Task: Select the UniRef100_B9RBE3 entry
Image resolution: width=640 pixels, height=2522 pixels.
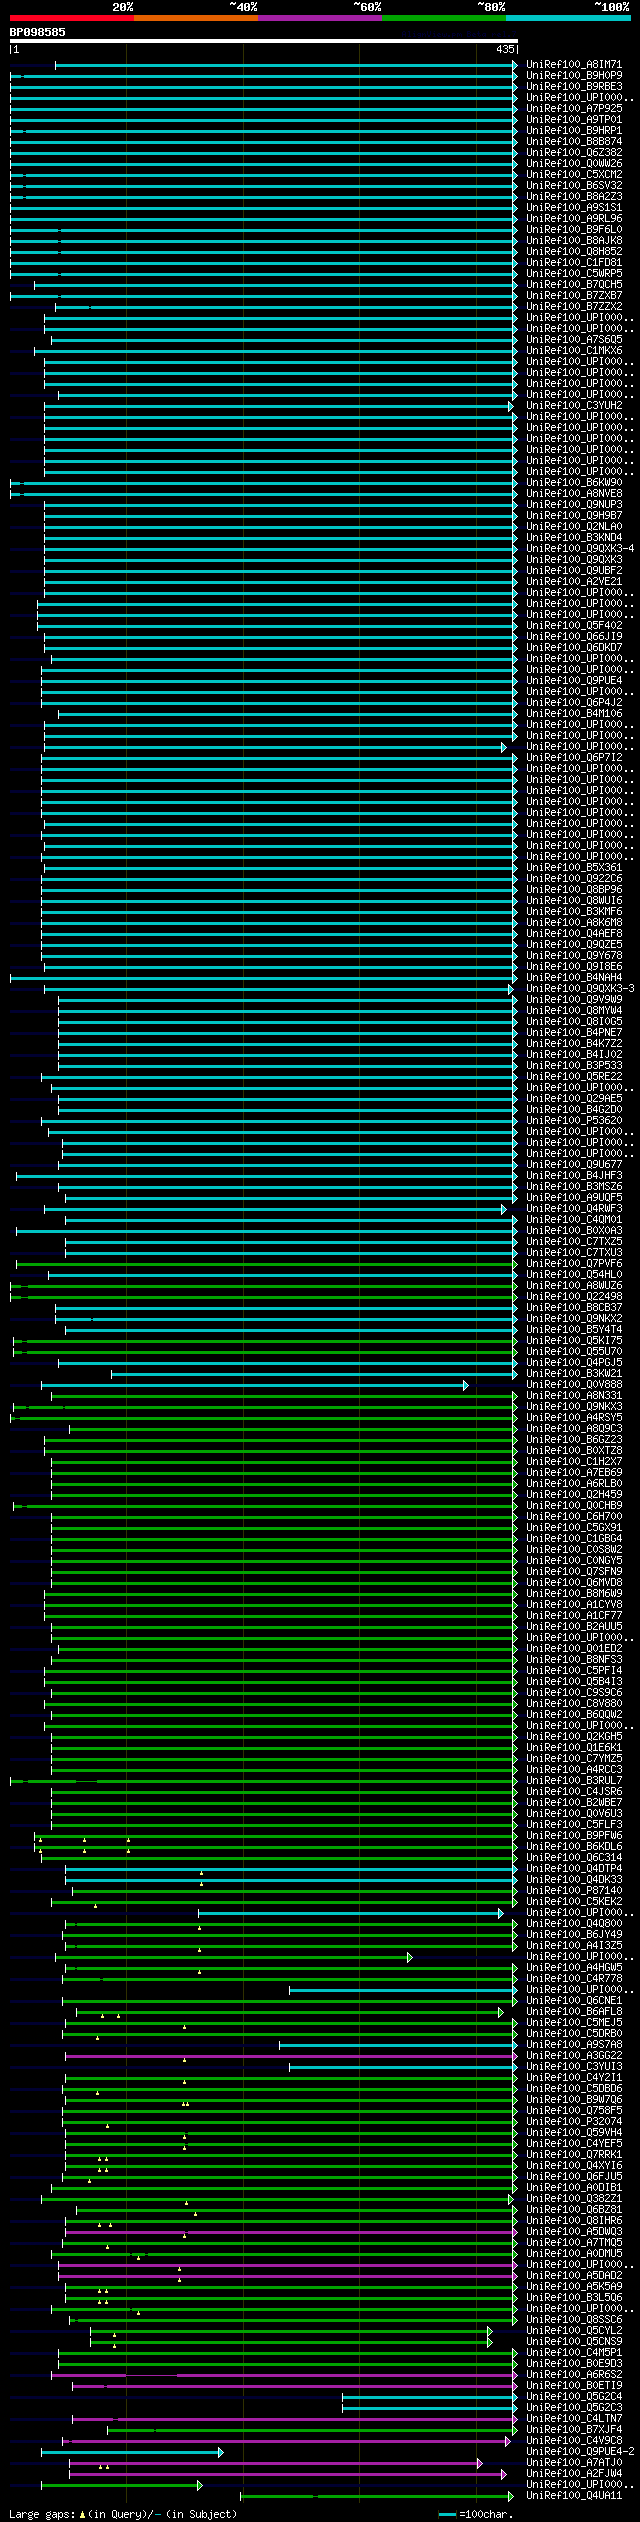Action: (574, 86)
